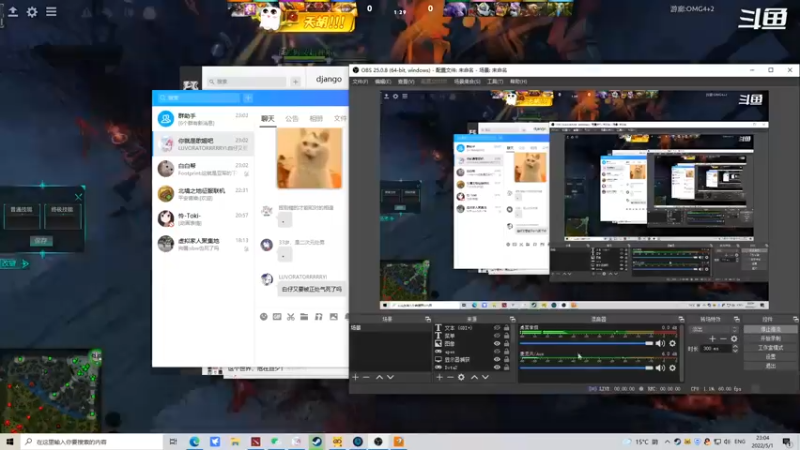
Task: Add a new scene with the plus icon in OBS Scenes panel
Action: 356,377
